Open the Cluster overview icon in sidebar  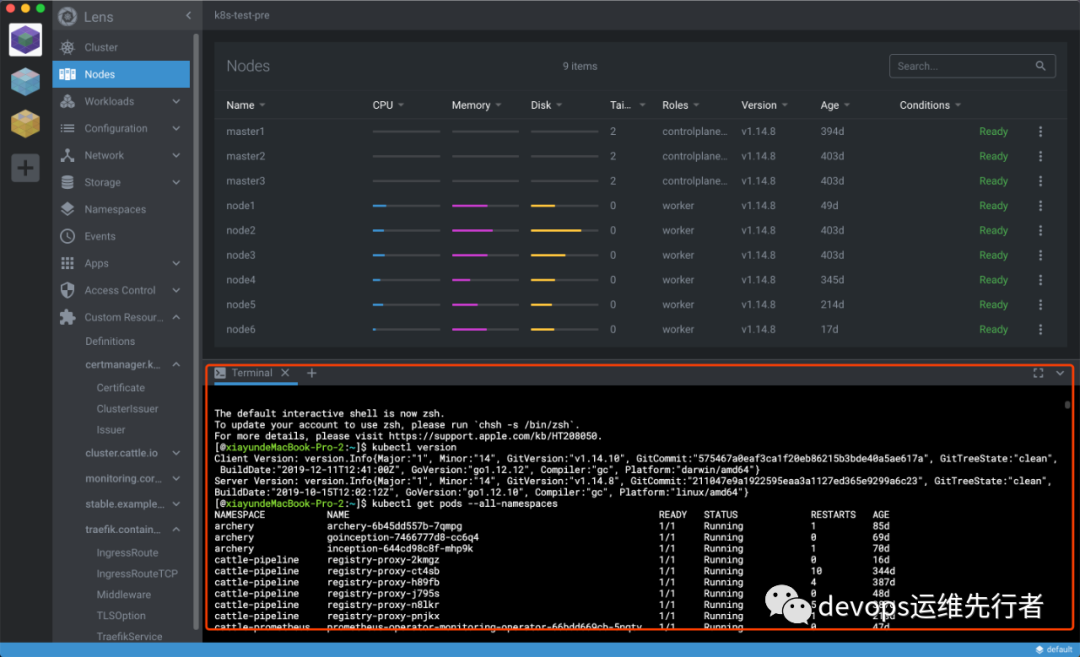click(x=68, y=48)
